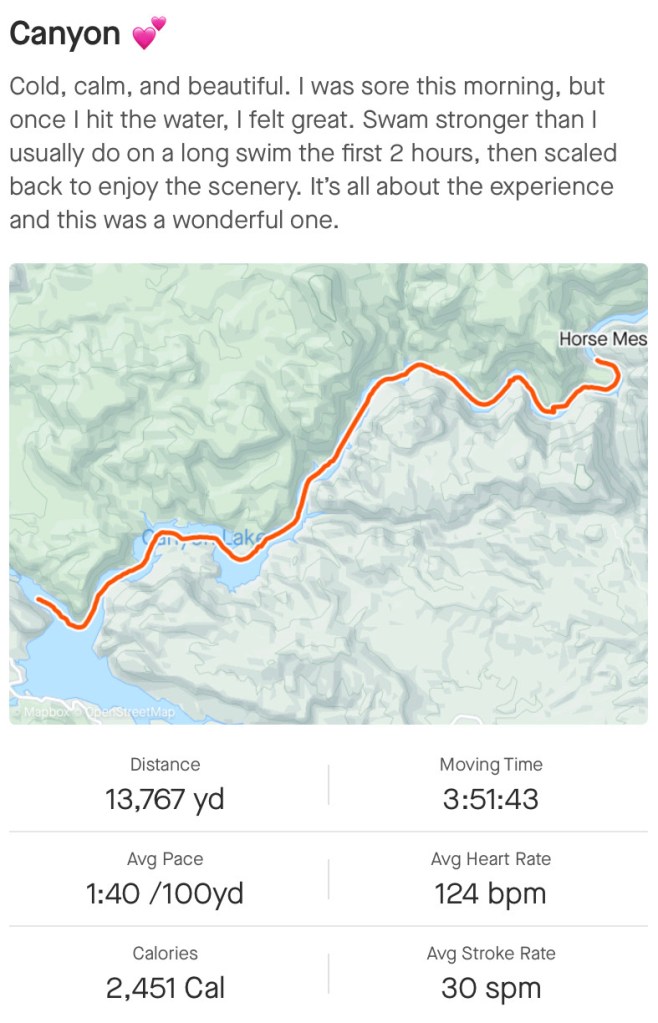The width and height of the screenshot is (658, 1023).
Task: Select the 124 bpm heart rate value
Action: (490, 894)
